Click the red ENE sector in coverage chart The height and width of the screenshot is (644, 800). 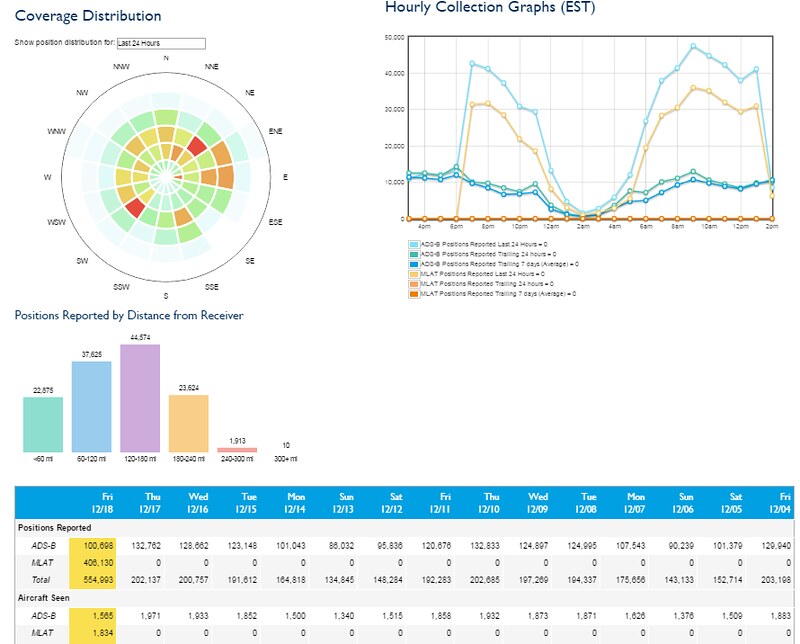197,146
